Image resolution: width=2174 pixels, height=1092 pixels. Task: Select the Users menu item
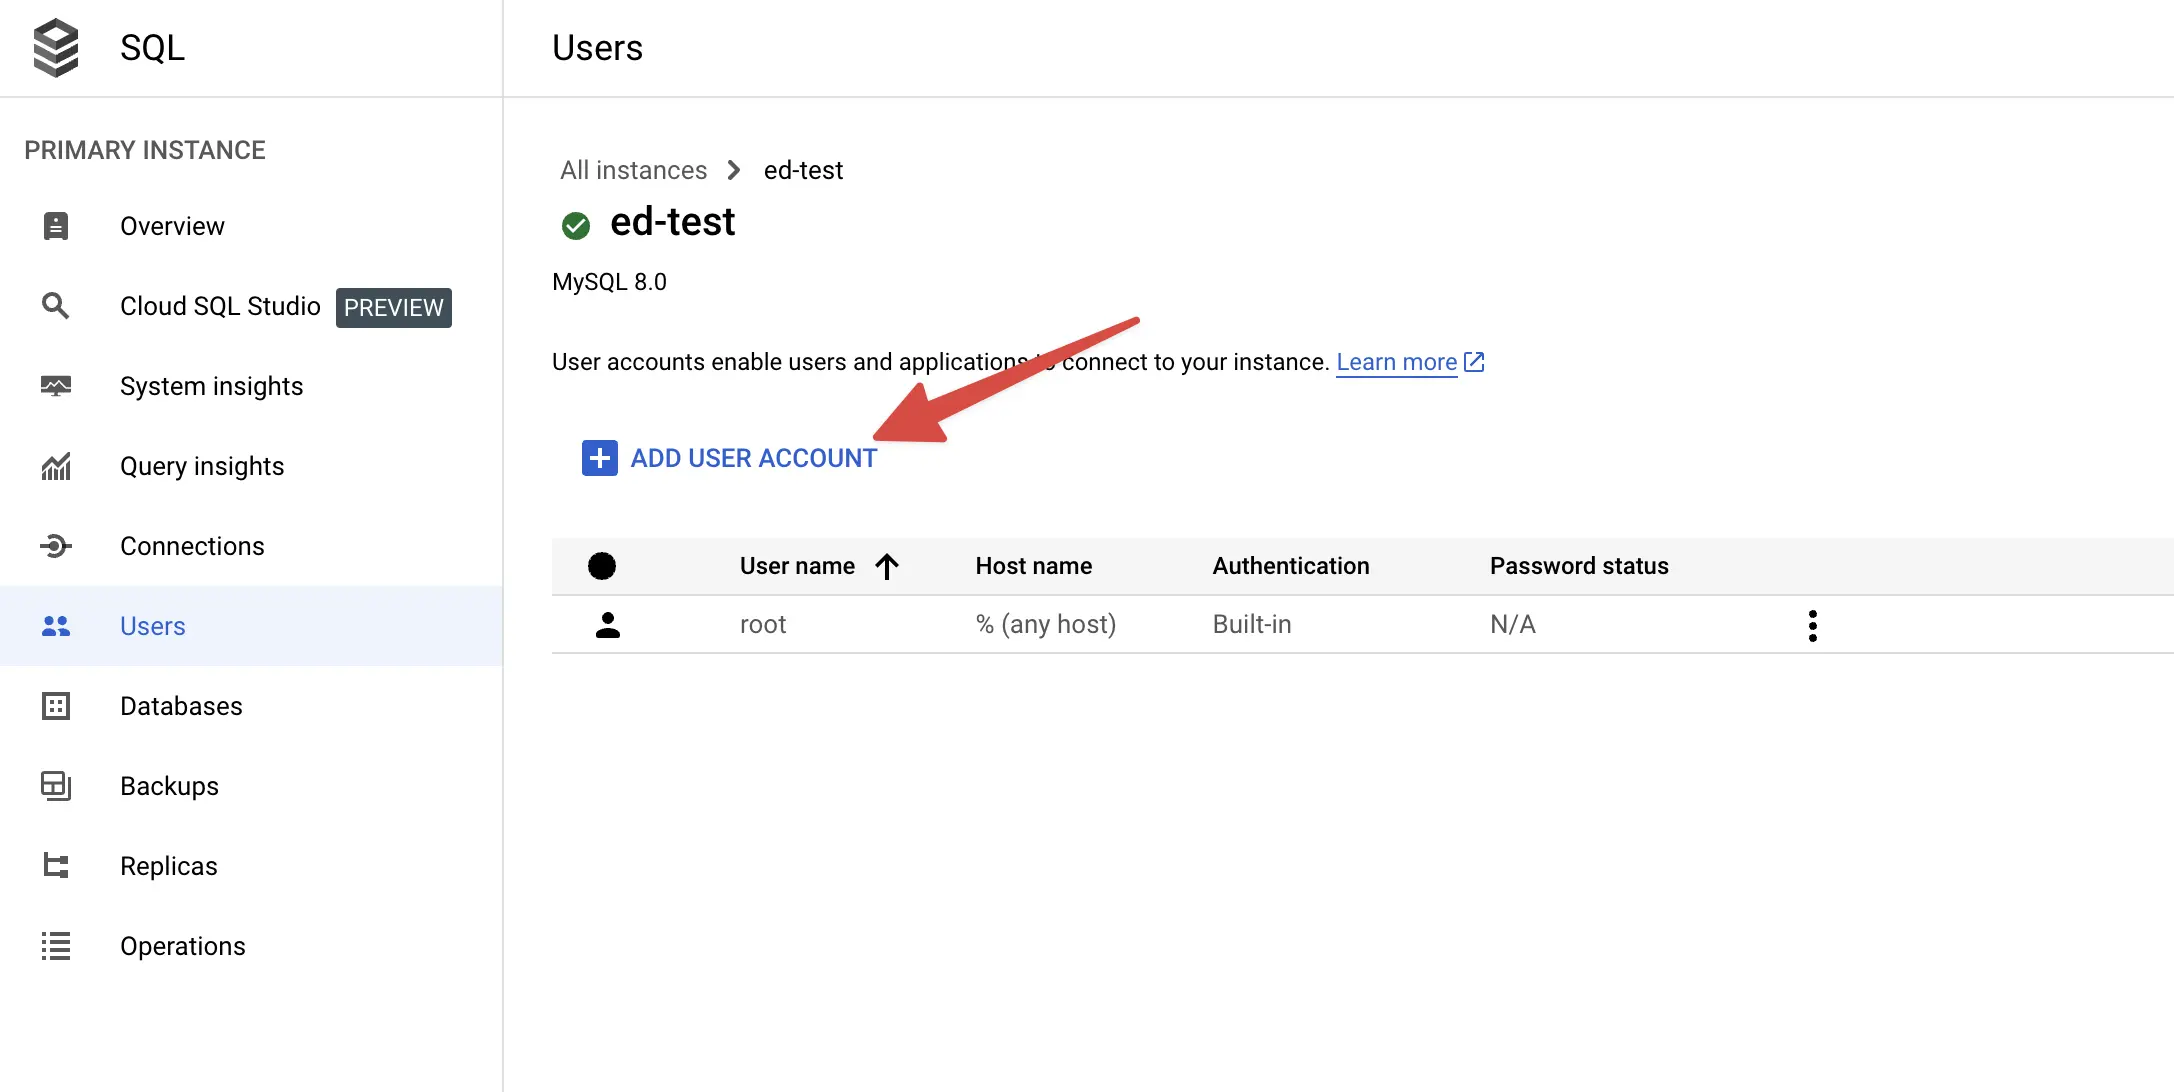click(251, 626)
